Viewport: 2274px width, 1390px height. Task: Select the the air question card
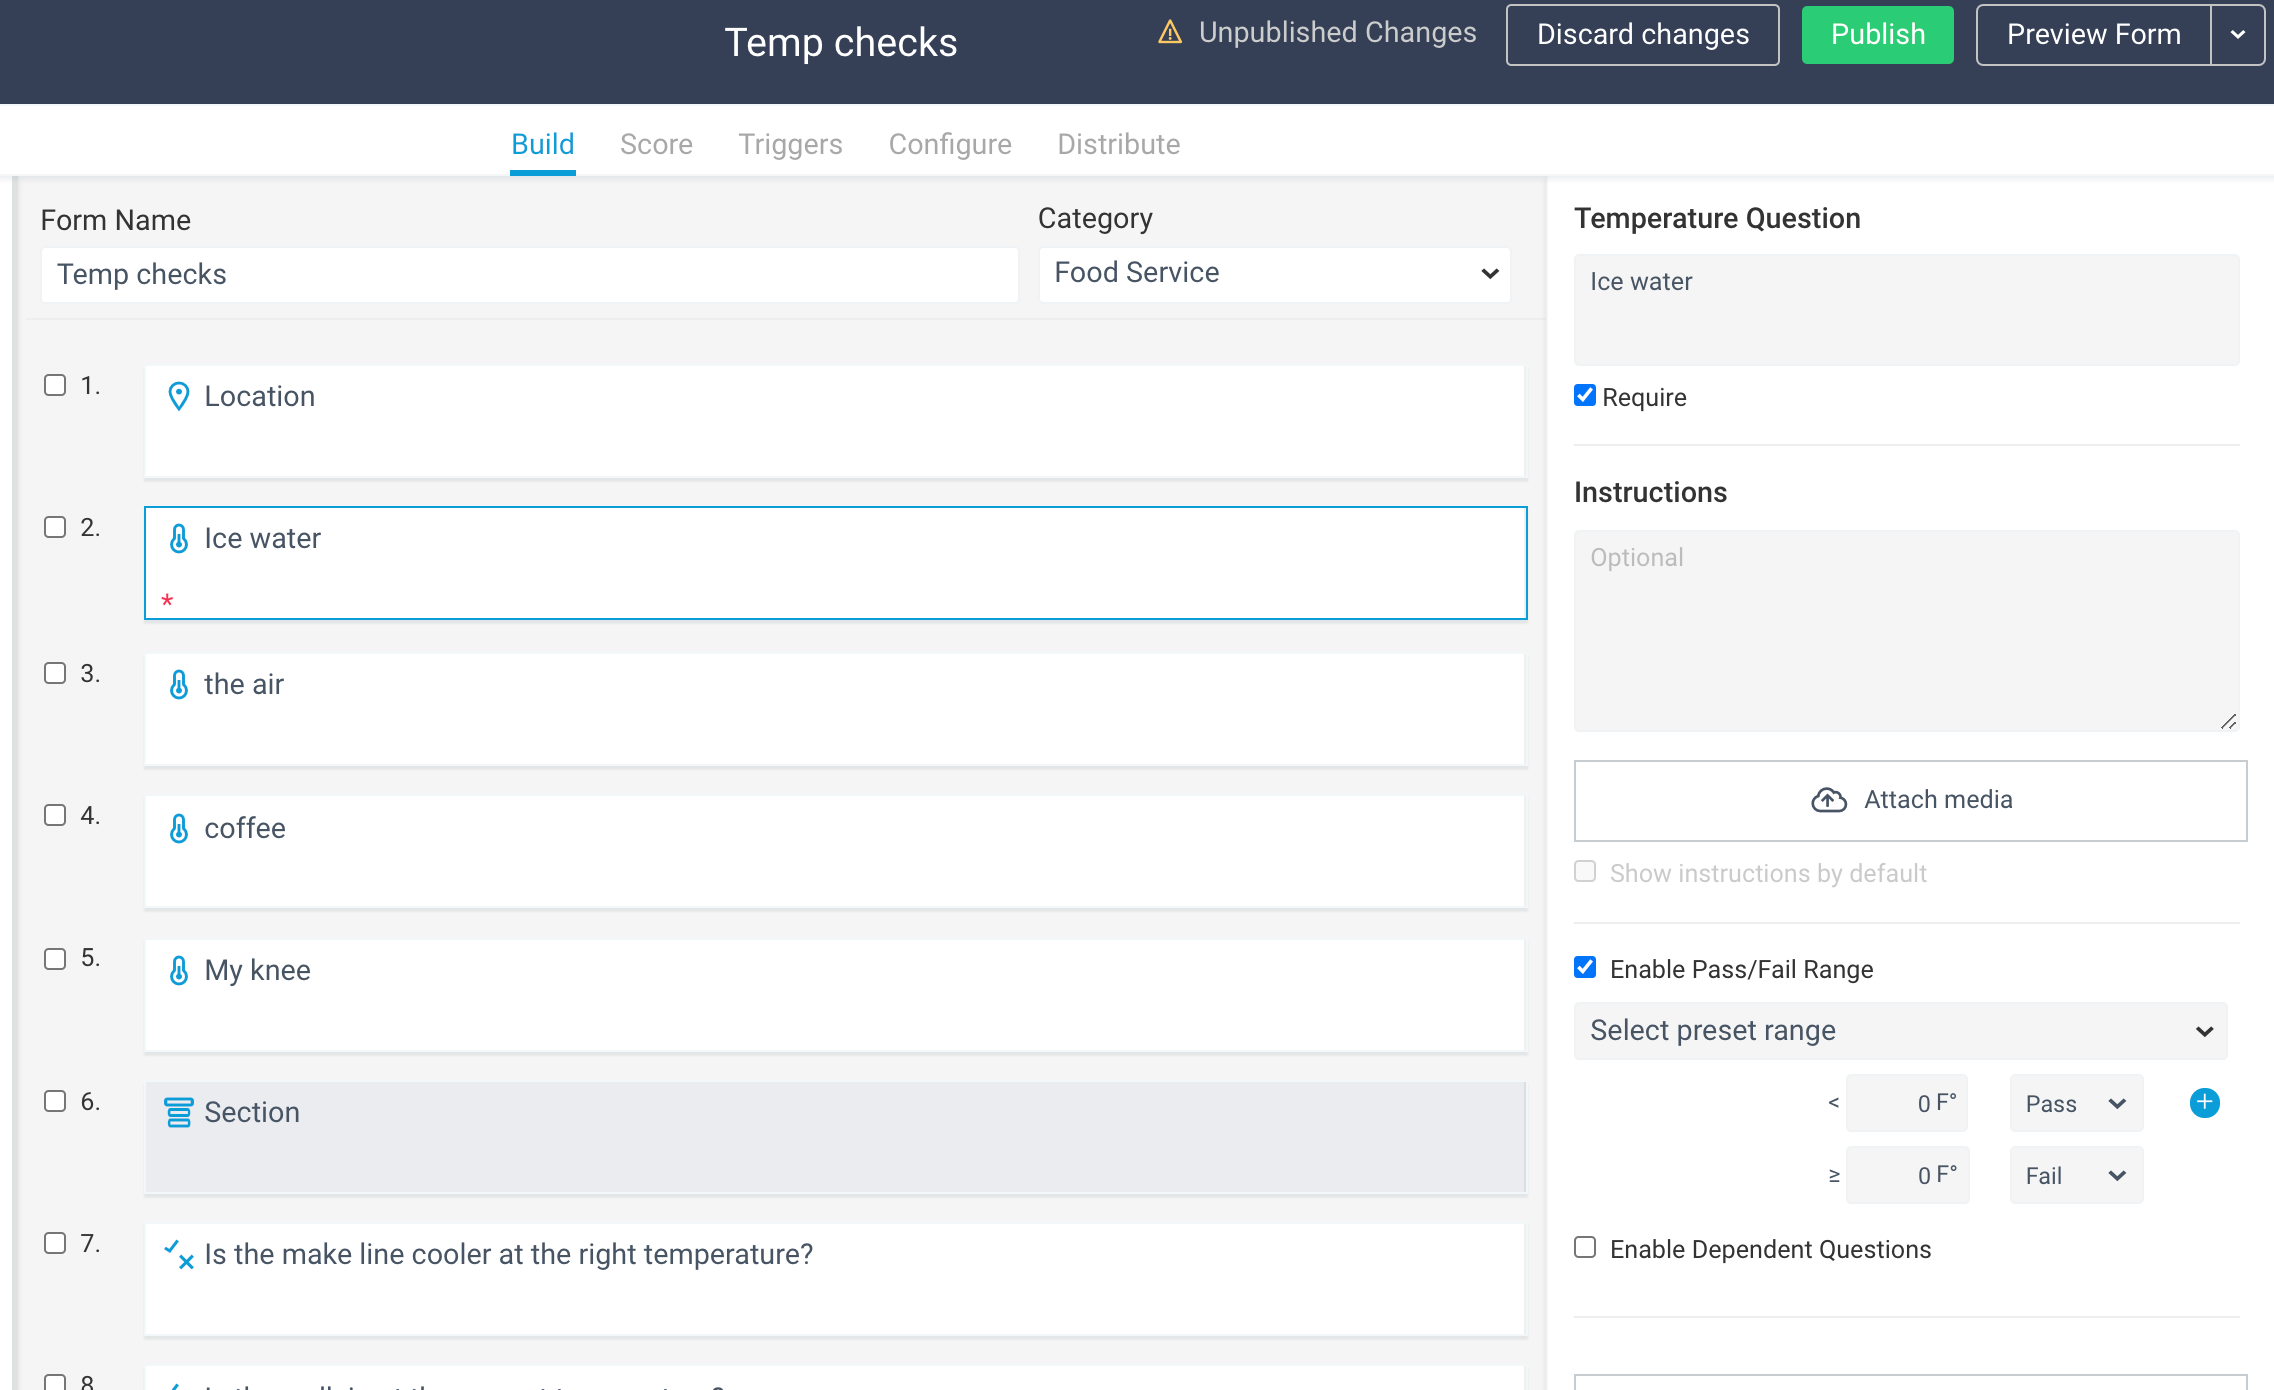coord(835,710)
